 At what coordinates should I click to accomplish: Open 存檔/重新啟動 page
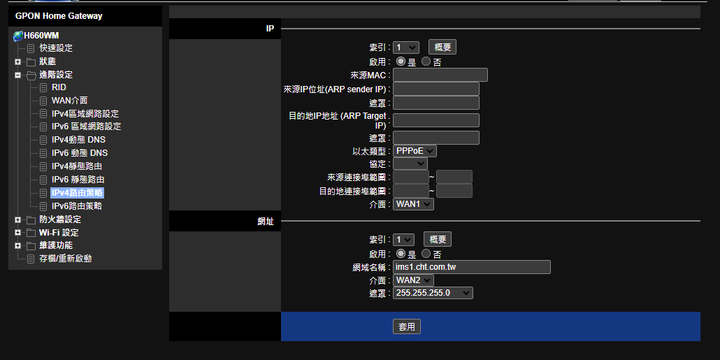[x=65, y=259]
